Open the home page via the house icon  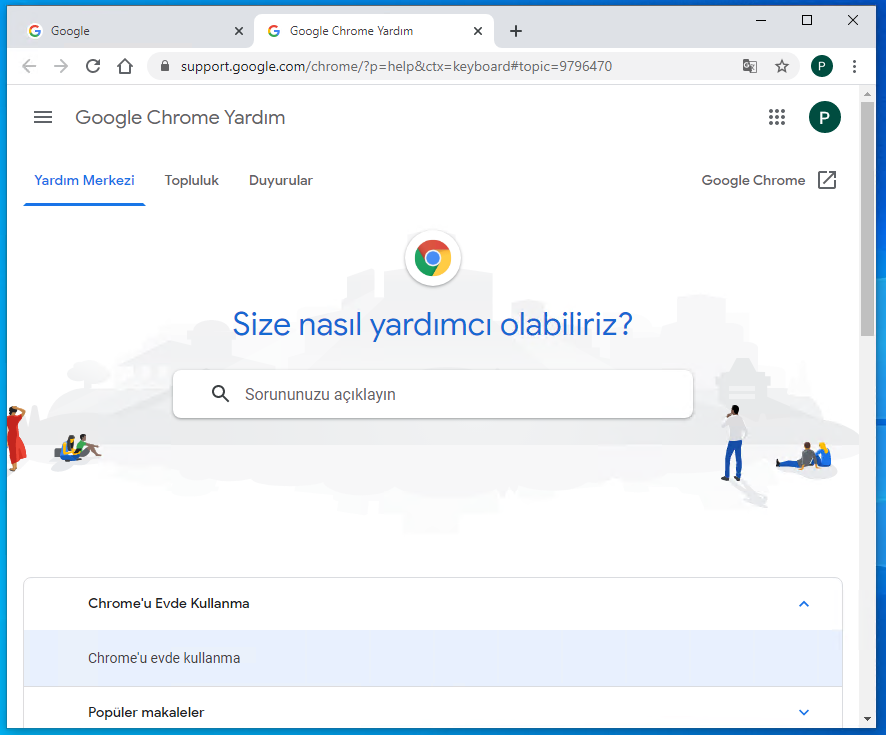[125, 67]
